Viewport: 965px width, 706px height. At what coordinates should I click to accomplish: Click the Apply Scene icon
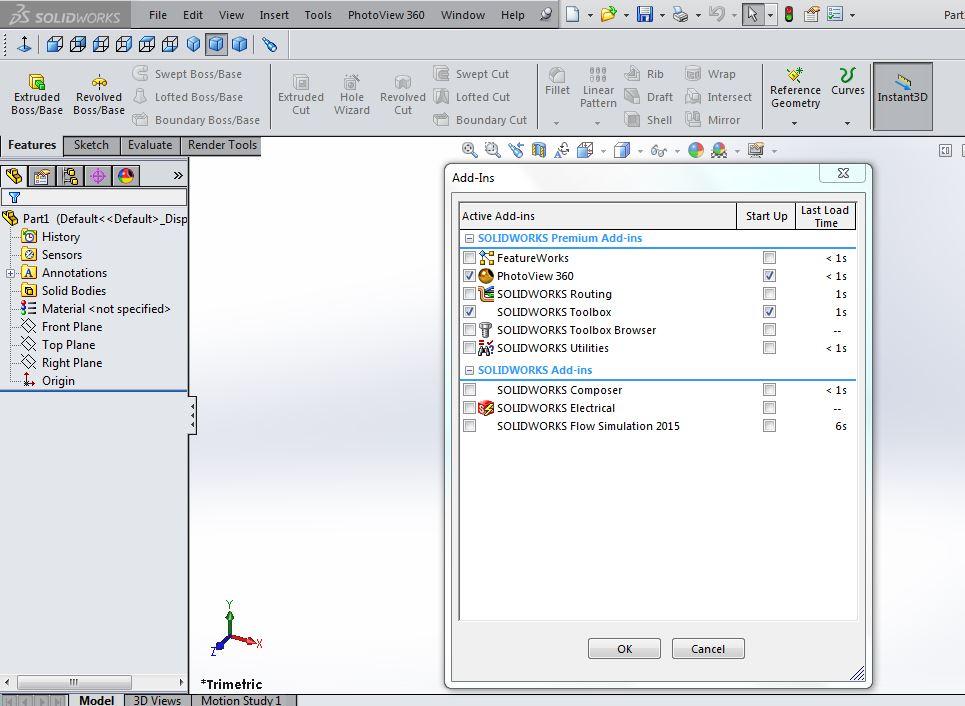click(x=719, y=150)
